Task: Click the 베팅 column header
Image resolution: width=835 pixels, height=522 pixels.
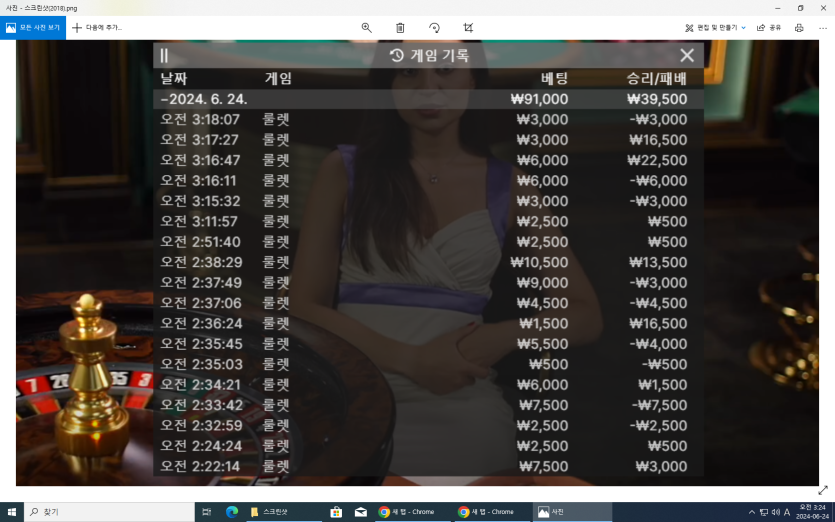Action: (554, 79)
